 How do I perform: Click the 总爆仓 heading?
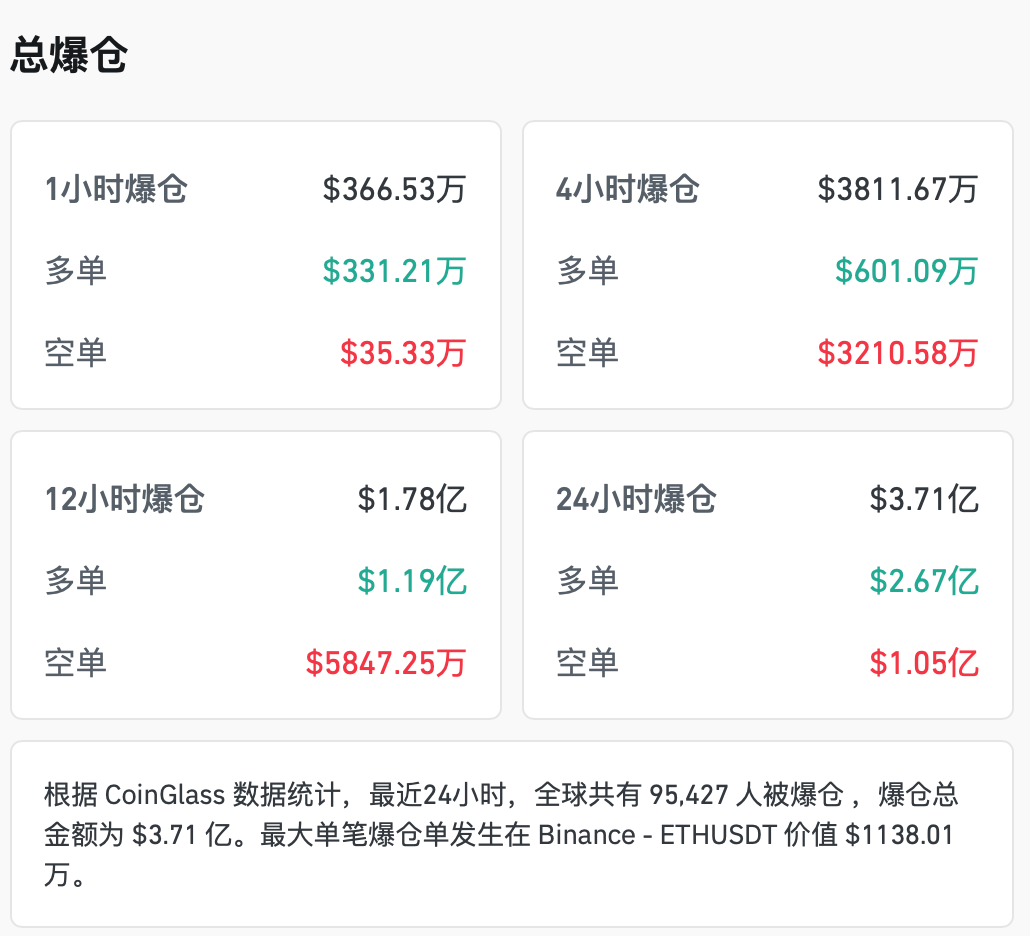(x=69, y=55)
